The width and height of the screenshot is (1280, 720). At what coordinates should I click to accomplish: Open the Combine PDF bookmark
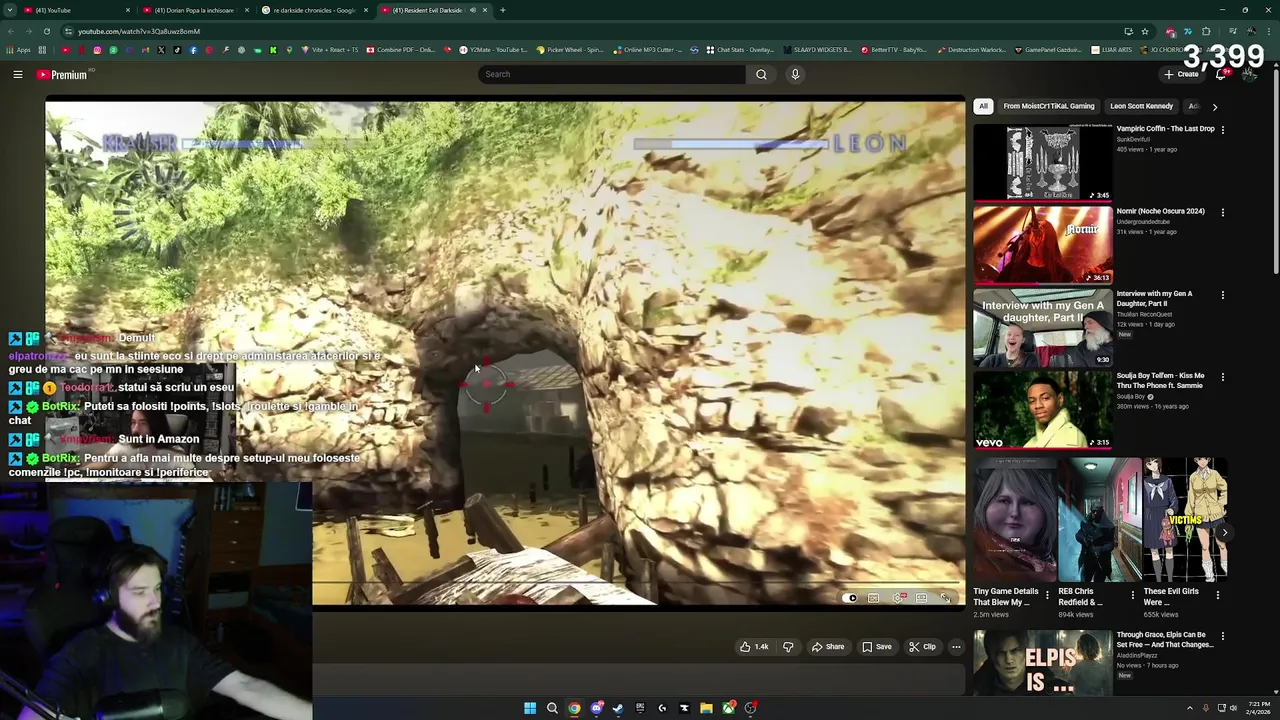tap(400, 50)
